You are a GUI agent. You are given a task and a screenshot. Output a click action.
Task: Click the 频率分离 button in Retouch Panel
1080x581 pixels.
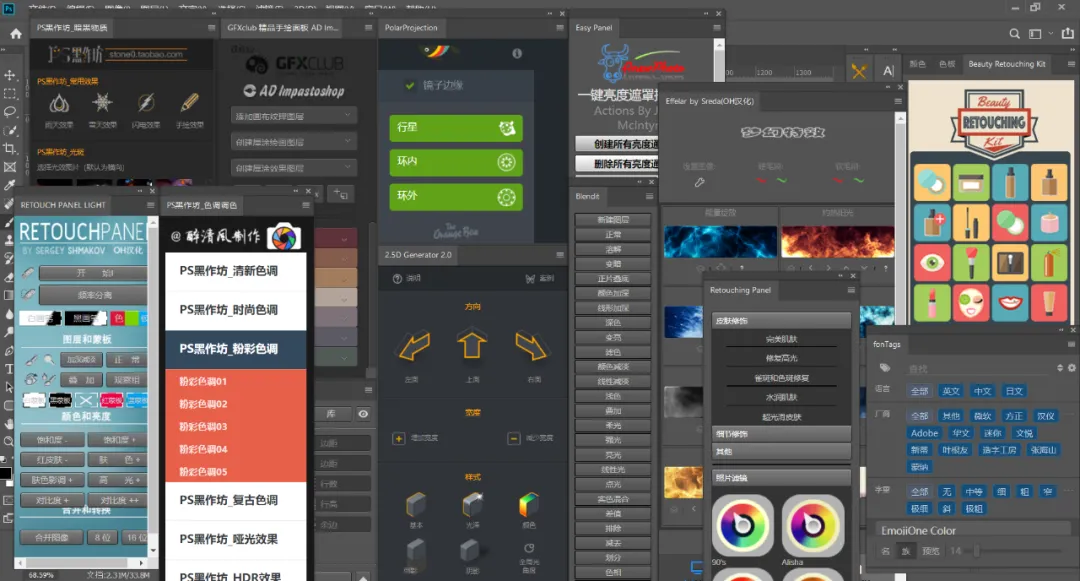94,295
